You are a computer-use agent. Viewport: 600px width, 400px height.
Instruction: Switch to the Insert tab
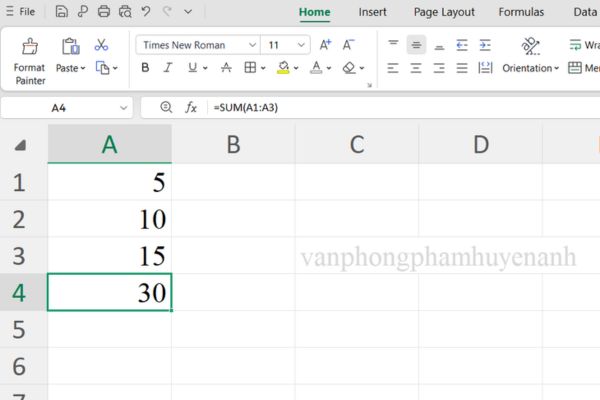(x=372, y=12)
